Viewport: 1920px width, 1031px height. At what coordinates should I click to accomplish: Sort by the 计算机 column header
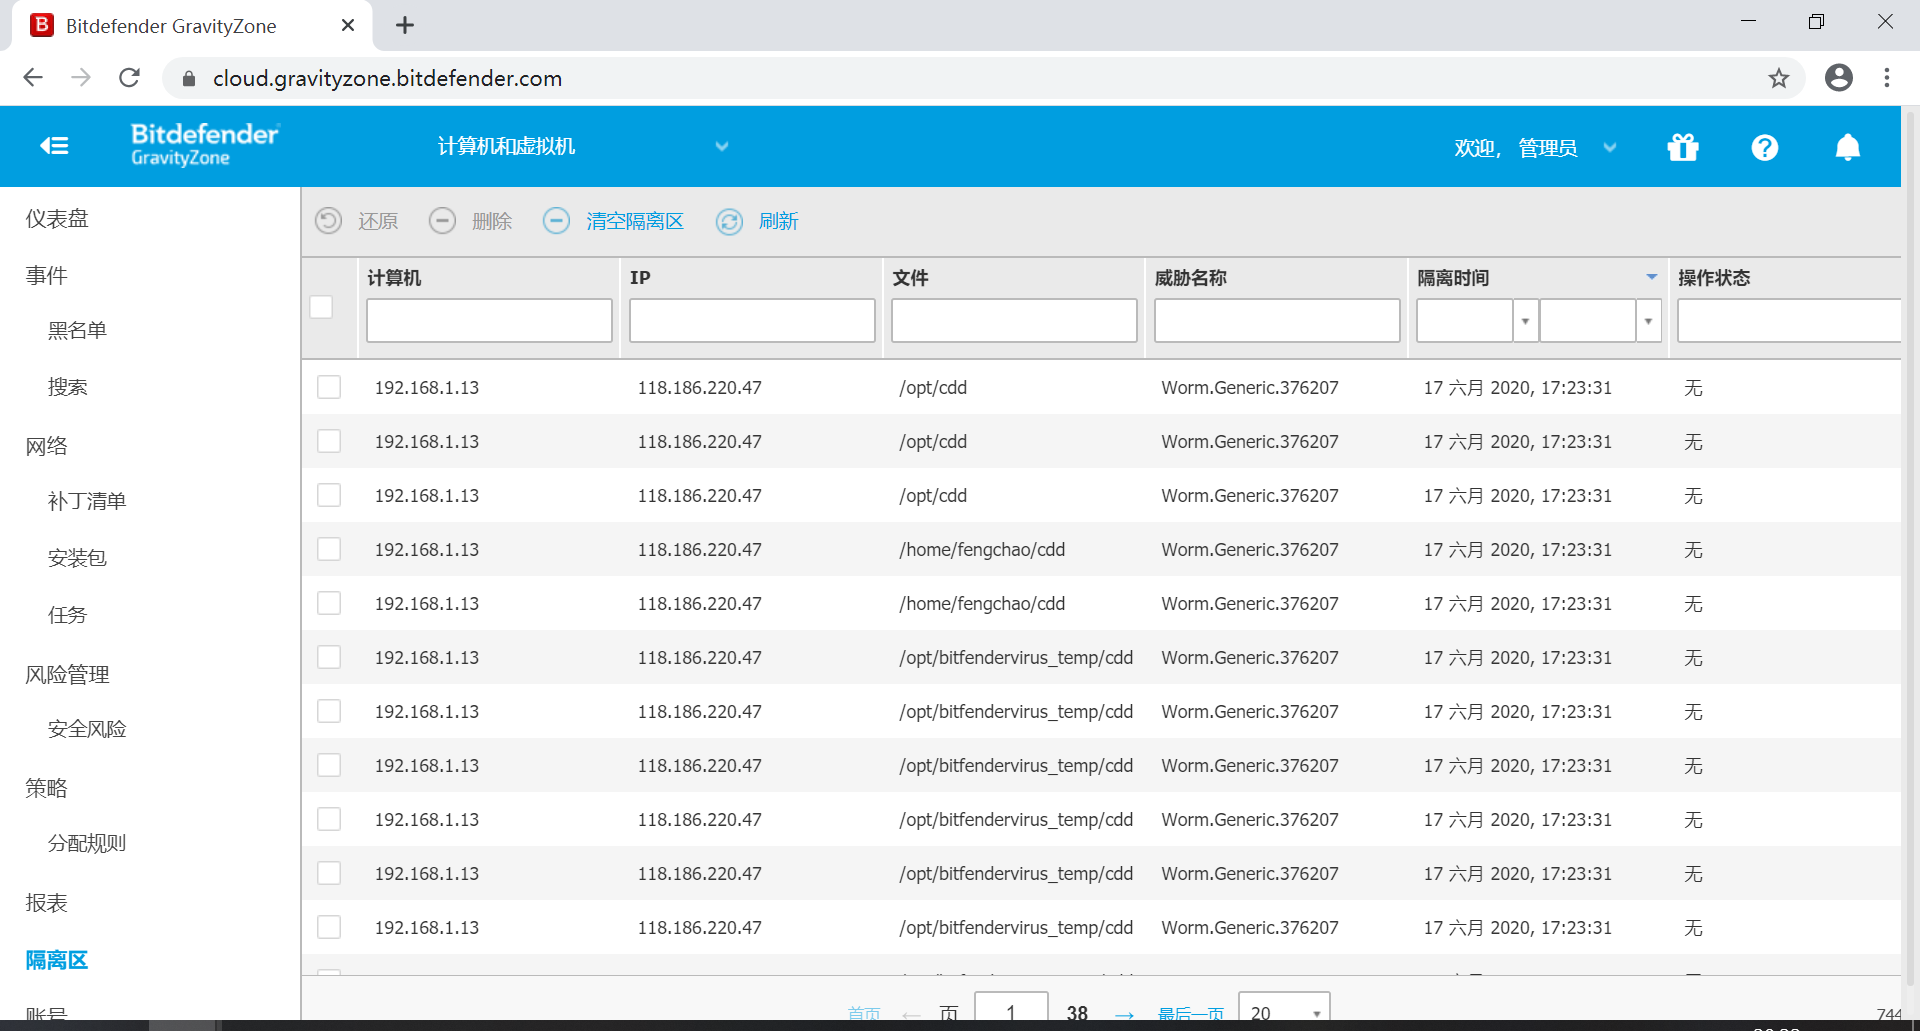[394, 278]
